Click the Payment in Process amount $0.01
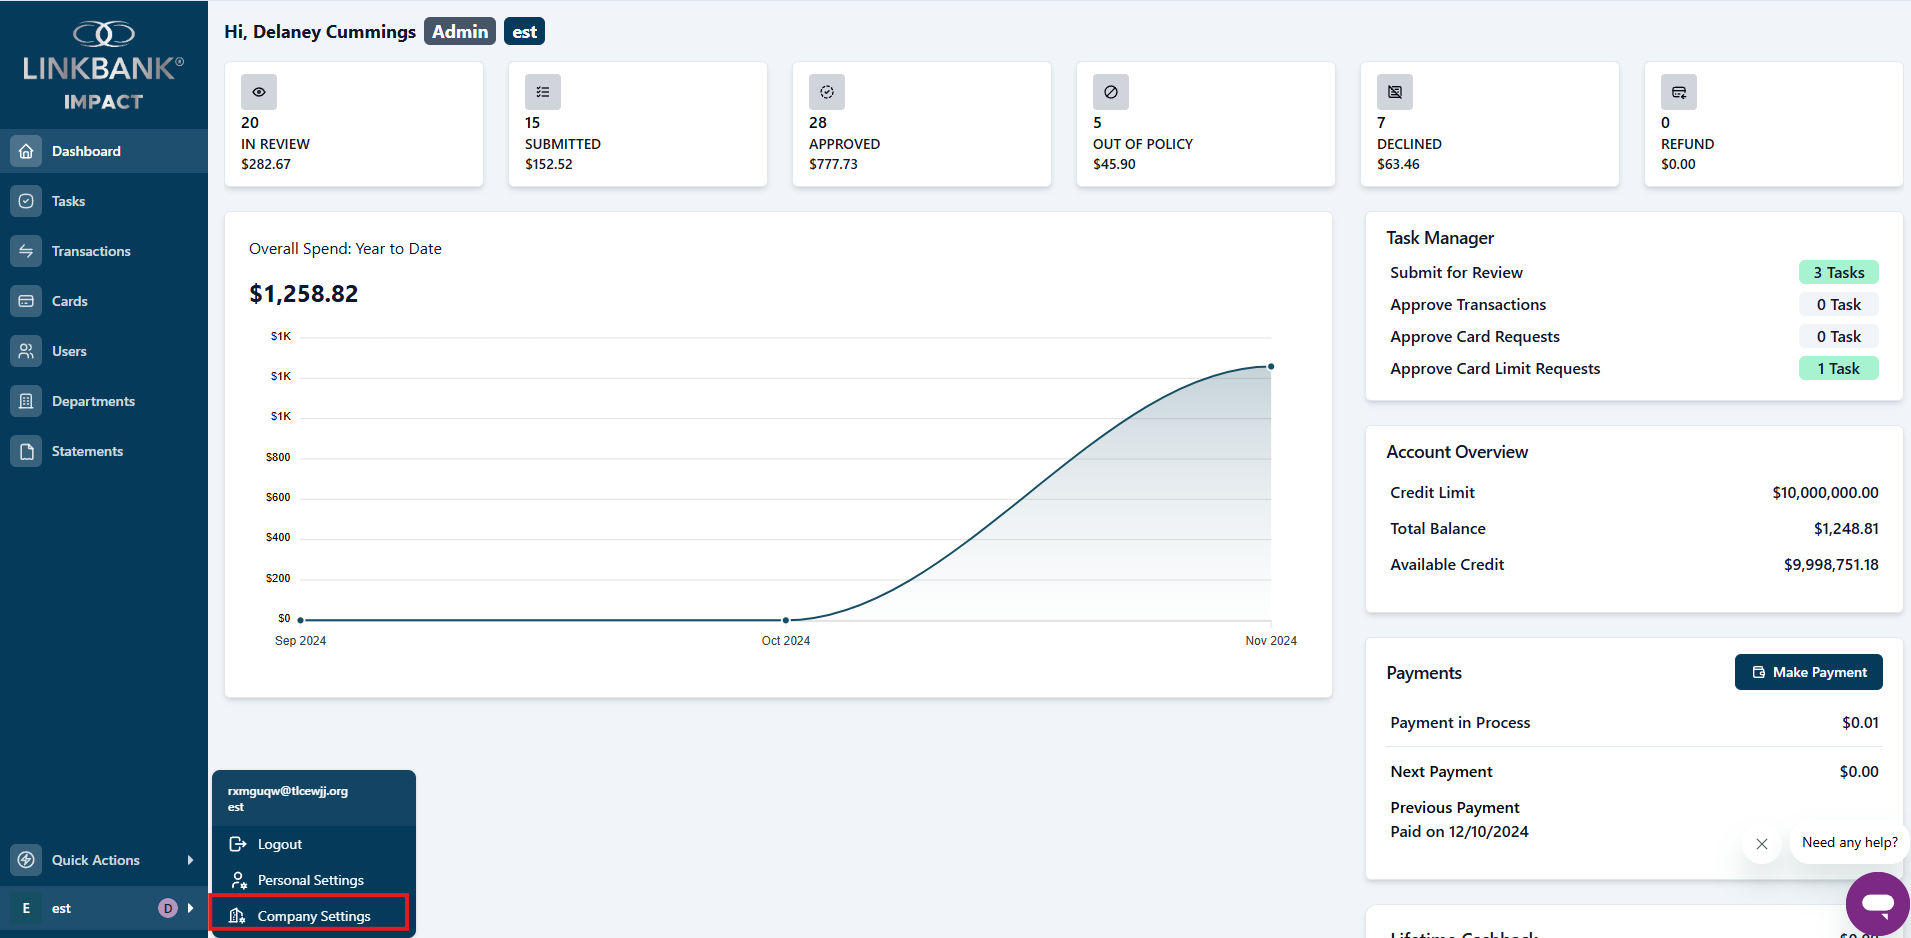The height and width of the screenshot is (938, 1911). point(1860,722)
